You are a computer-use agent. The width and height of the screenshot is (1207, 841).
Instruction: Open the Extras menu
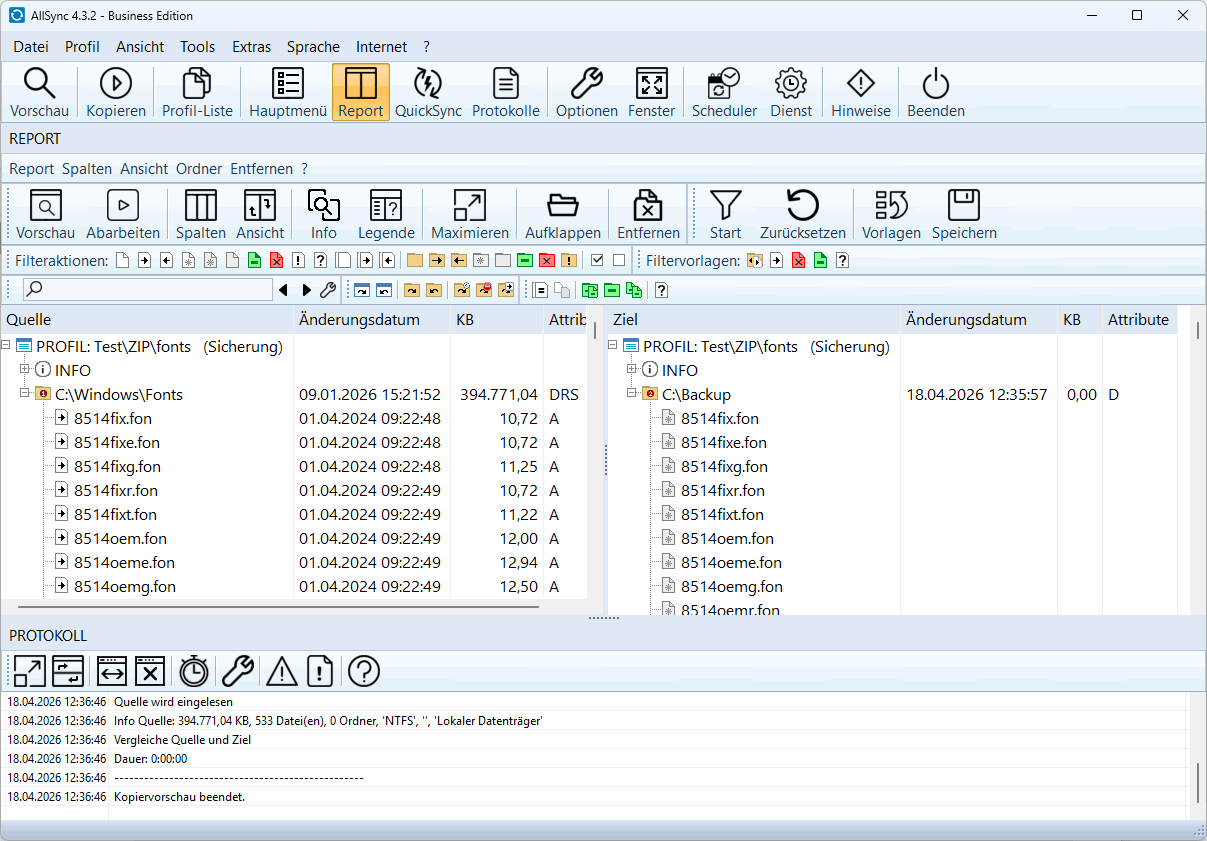251,47
